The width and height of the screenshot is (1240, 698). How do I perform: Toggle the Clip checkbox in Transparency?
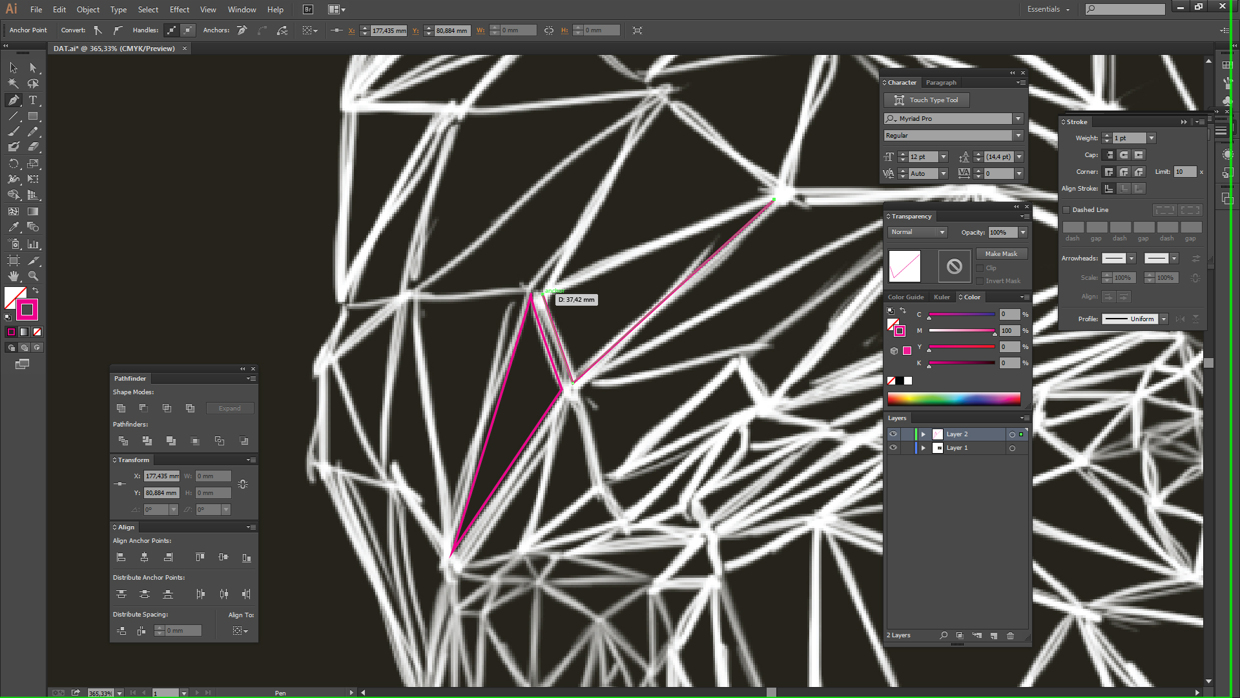[x=979, y=268]
